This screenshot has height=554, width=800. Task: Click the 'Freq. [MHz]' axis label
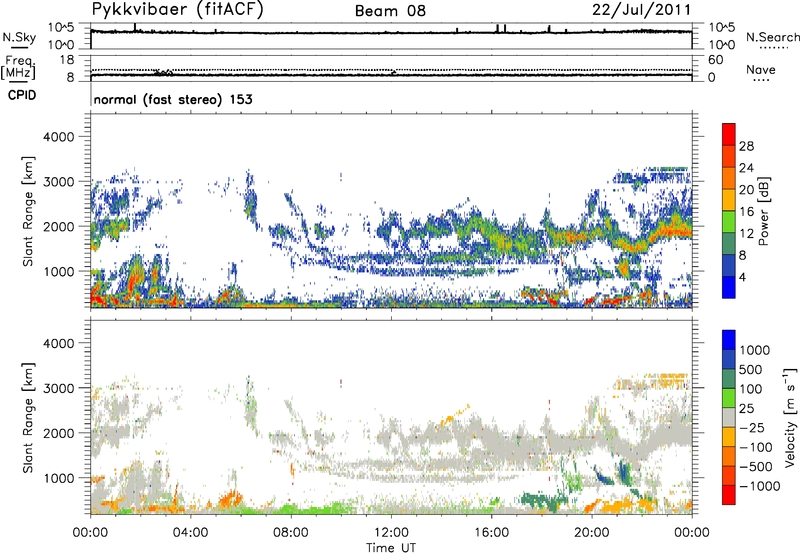click(19, 67)
